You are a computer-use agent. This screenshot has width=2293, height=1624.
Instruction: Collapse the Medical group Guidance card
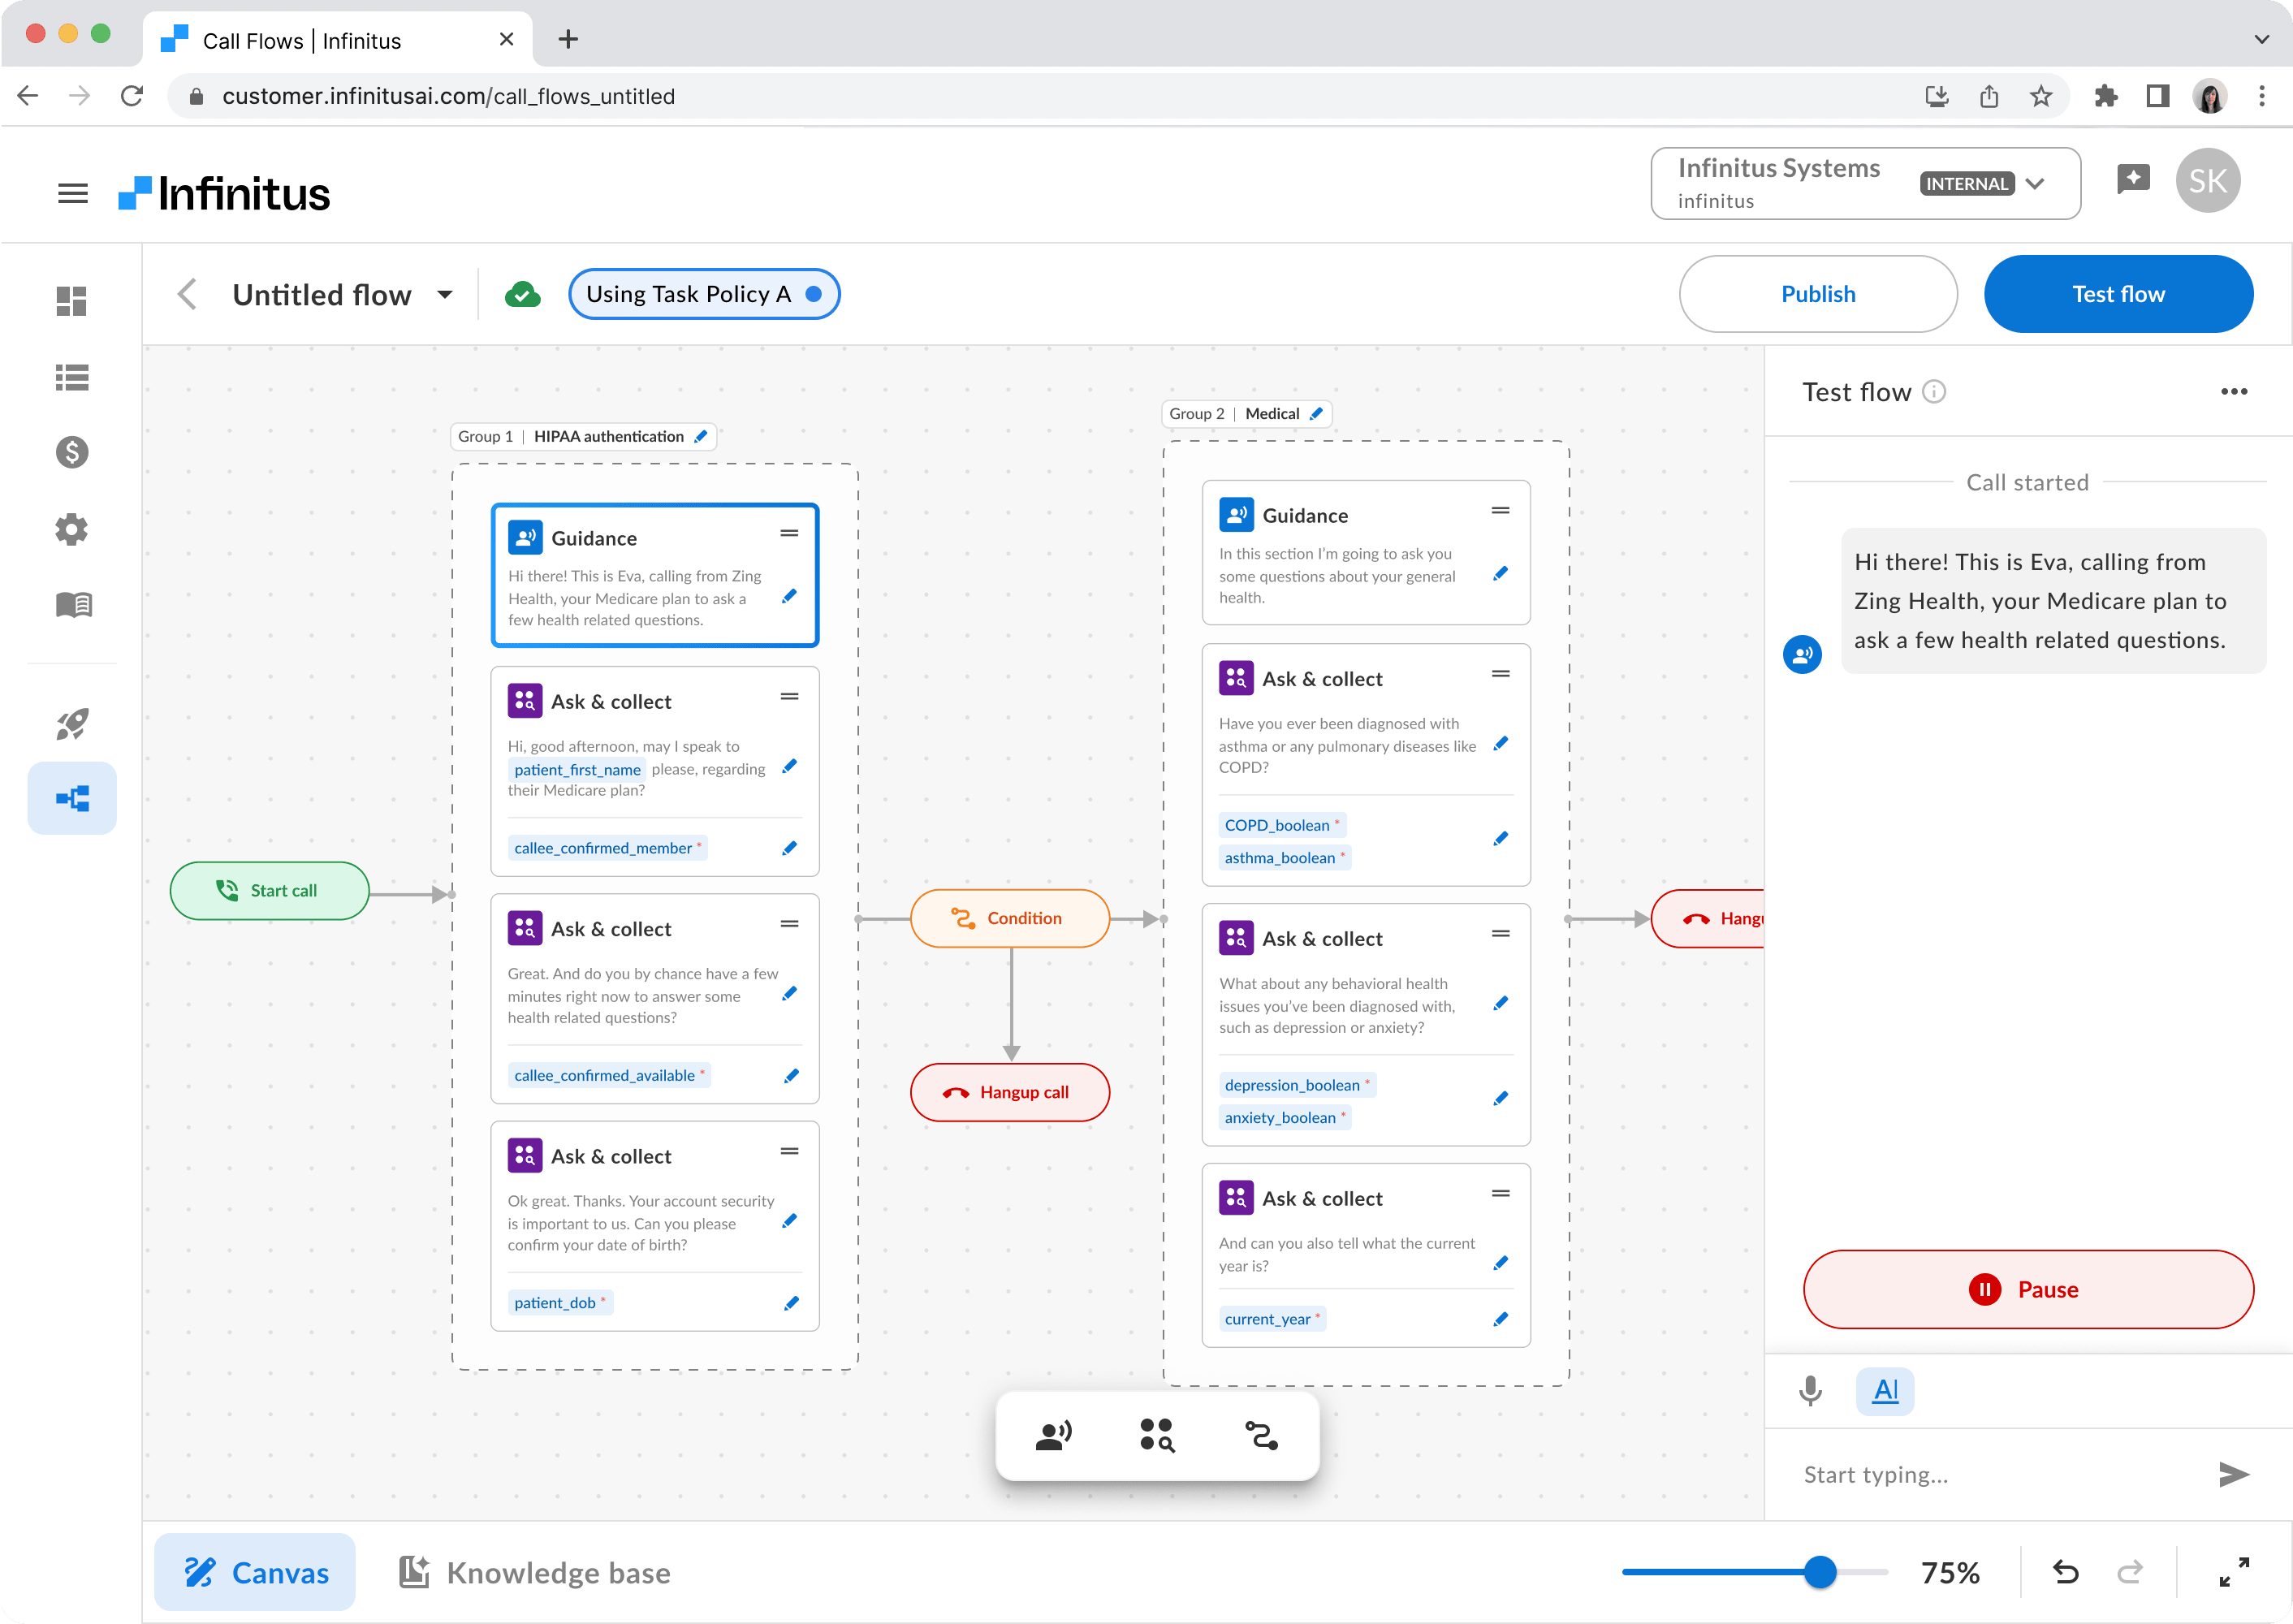[1500, 511]
